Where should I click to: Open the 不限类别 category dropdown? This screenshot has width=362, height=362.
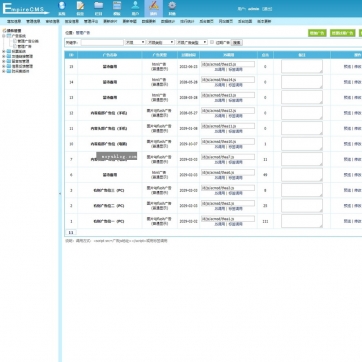(161, 42)
